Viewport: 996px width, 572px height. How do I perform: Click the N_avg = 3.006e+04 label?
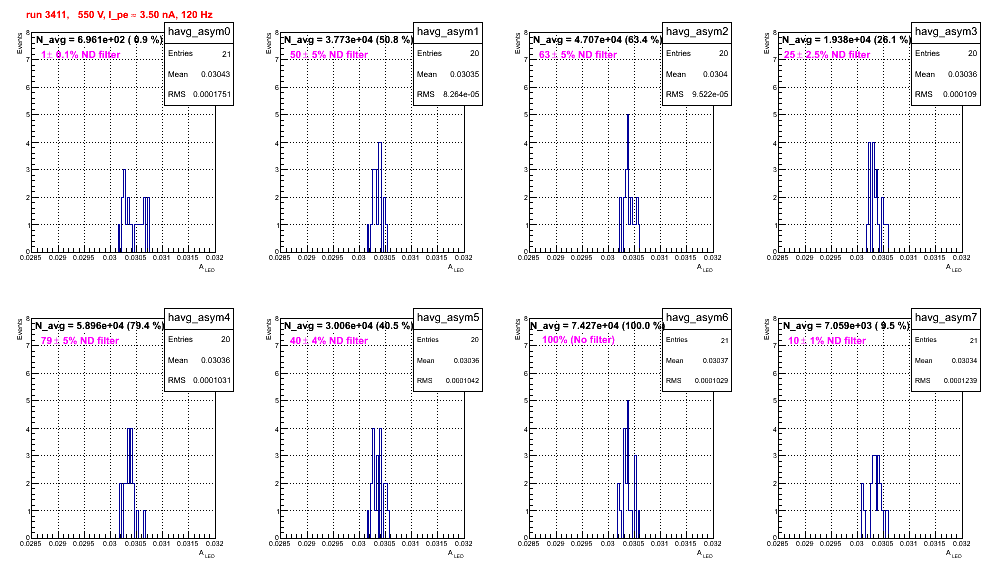click(348, 325)
